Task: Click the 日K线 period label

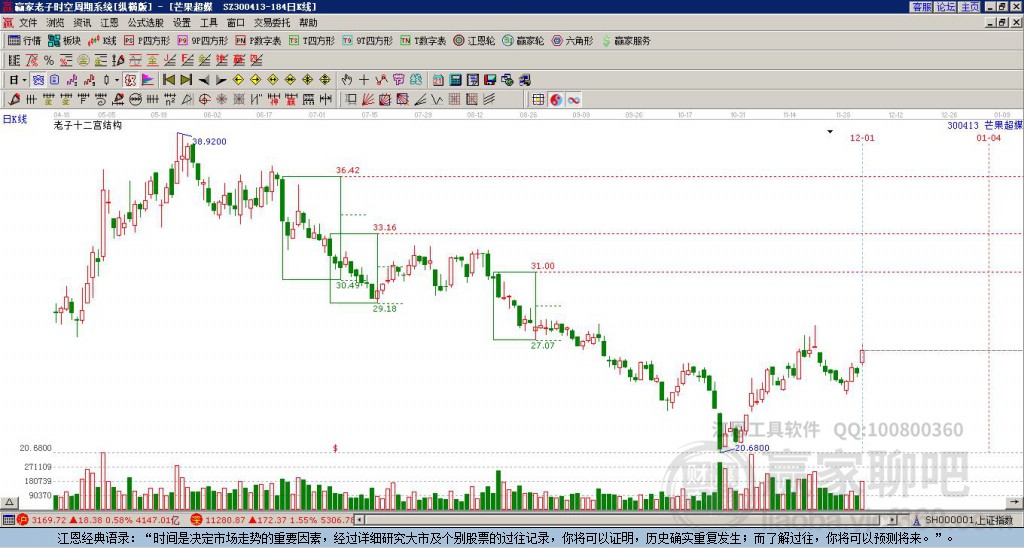Action: [14, 119]
